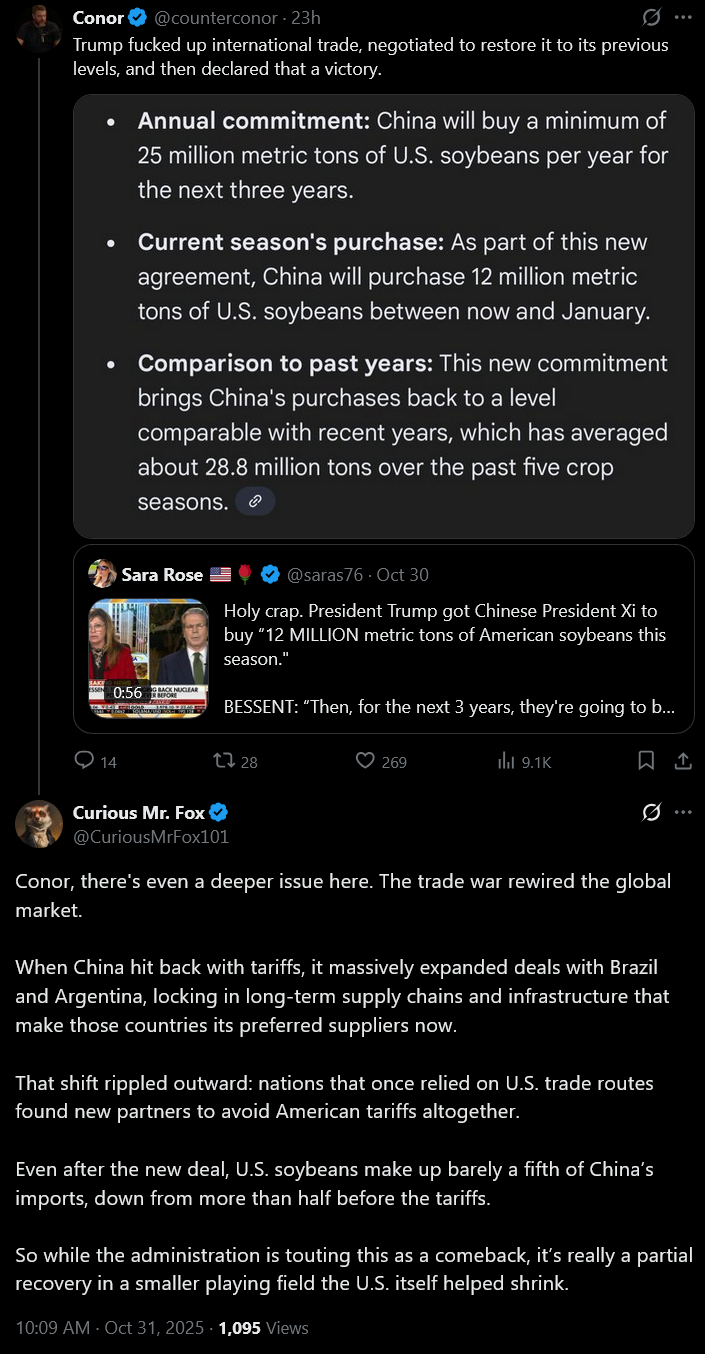This screenshot has height=1354, width=705.
Task: Bookmark Conor's post
Action: pyautogui.click(x=646, y=761)
